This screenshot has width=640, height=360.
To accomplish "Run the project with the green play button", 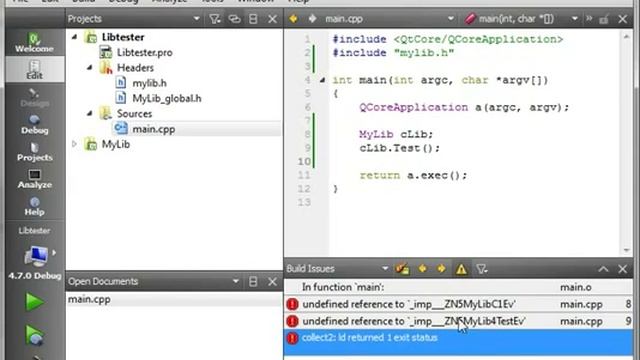I will click(34, 302).
